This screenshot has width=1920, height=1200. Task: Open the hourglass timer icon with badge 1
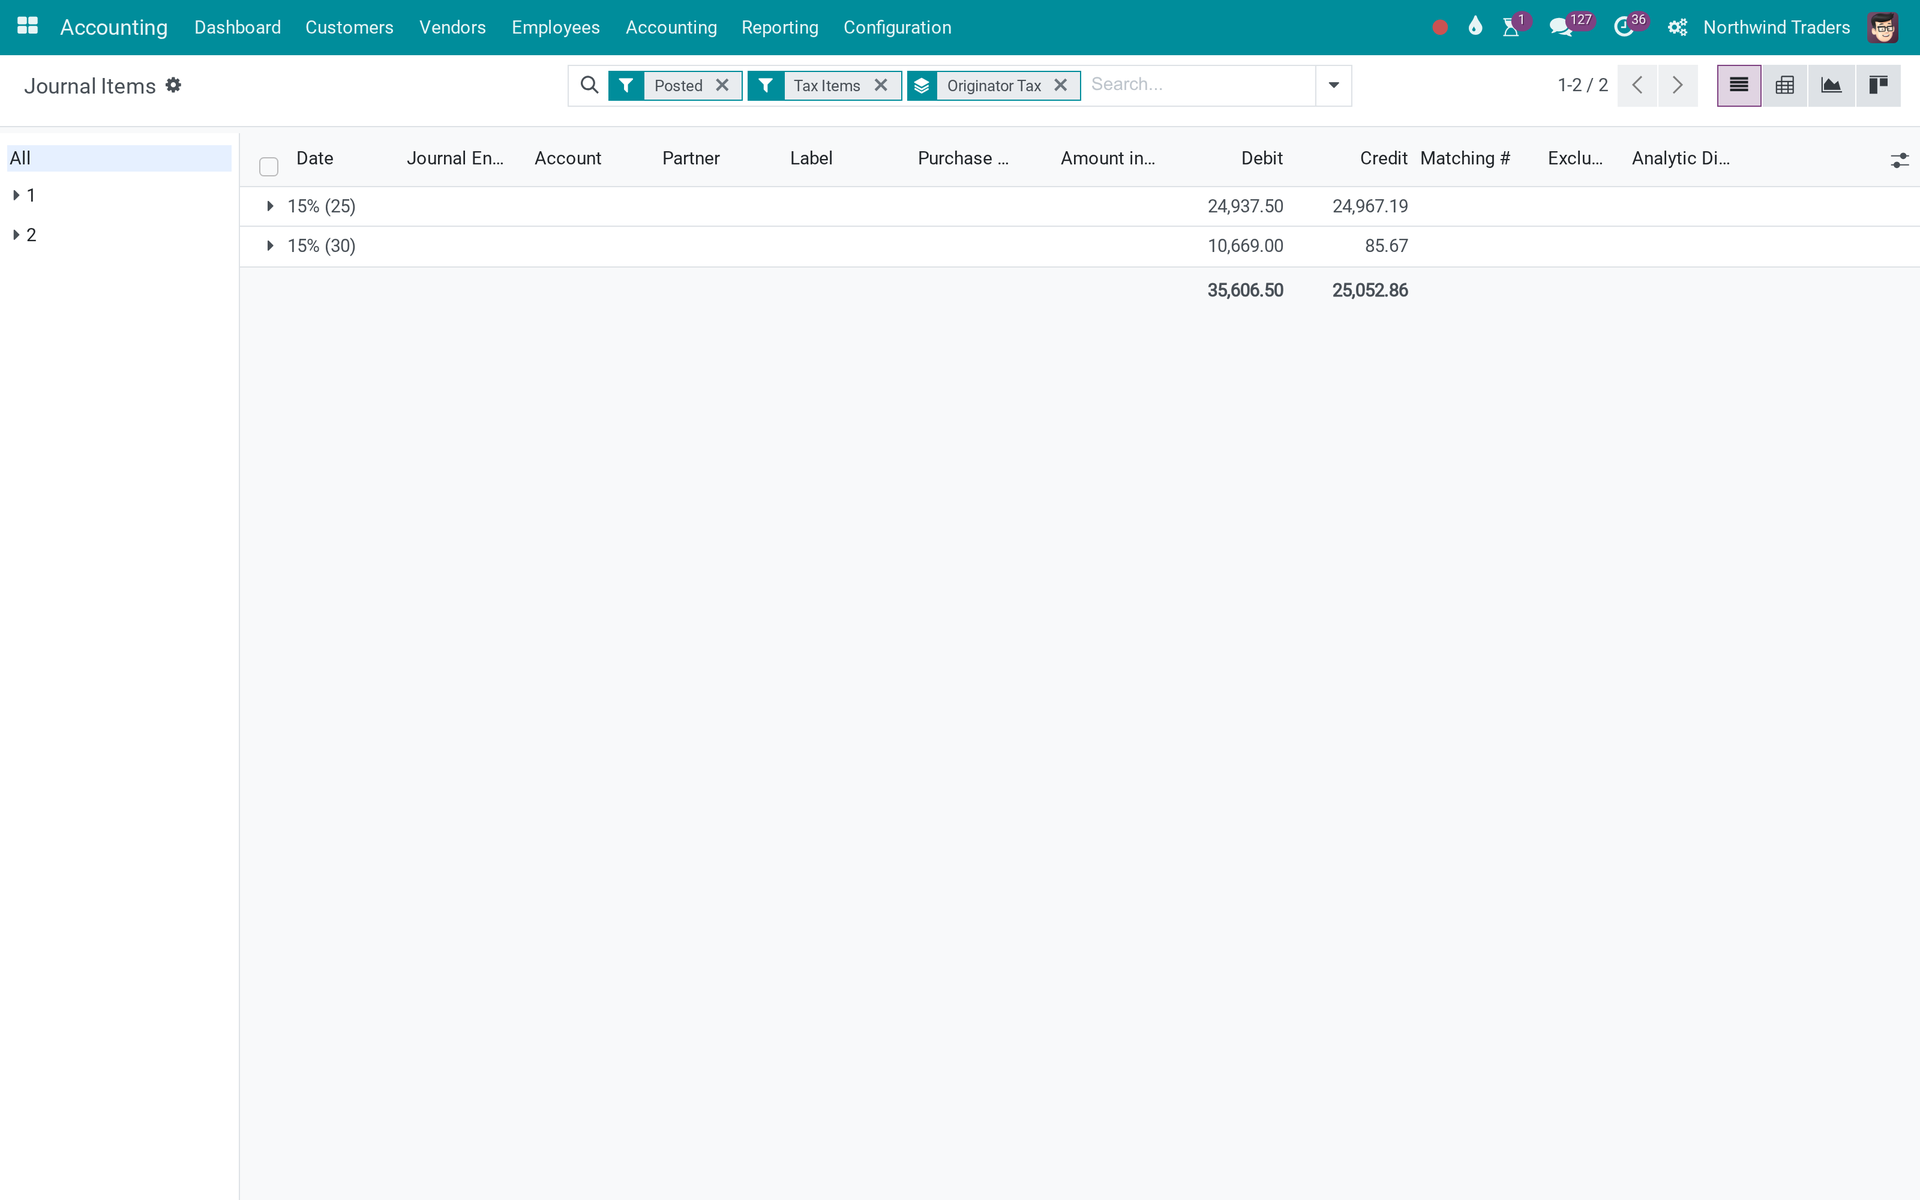1511,27
